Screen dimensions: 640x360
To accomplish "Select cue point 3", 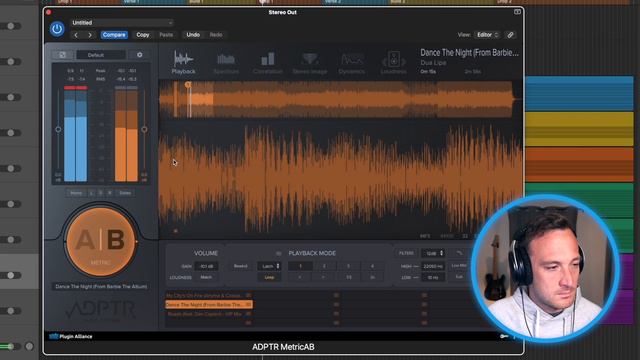I will (x=348, y=266).
